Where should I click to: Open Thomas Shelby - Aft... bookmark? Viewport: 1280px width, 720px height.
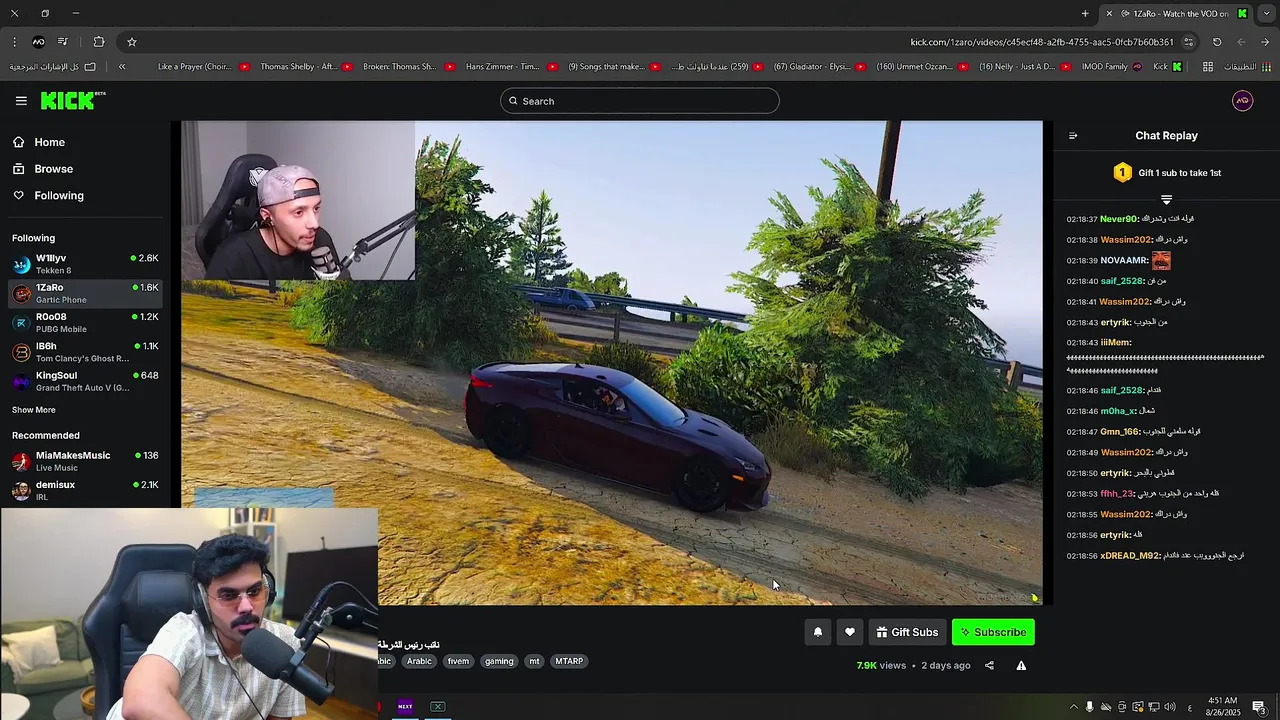coord(306,67)
